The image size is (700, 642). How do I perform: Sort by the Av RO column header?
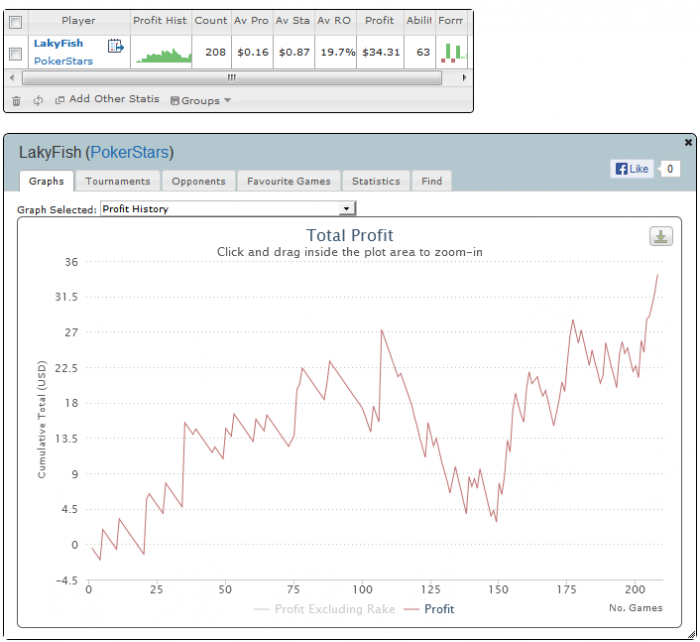[334, 21]
